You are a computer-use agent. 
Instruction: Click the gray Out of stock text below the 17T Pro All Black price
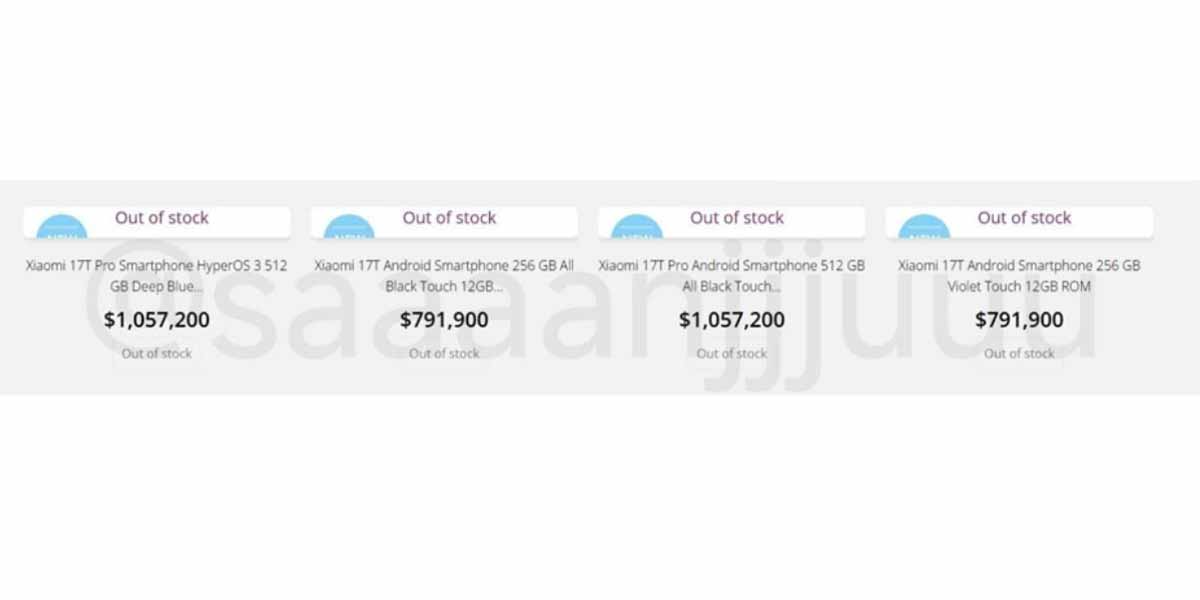pyautogui.click(x=732, y=353)
